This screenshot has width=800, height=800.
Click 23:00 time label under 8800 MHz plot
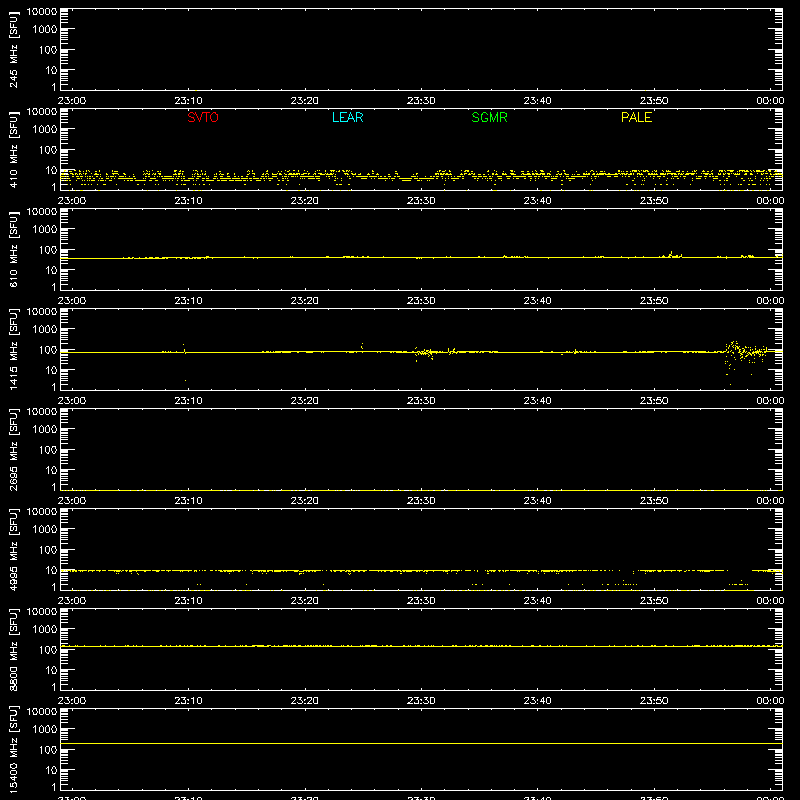pos(72,701)
